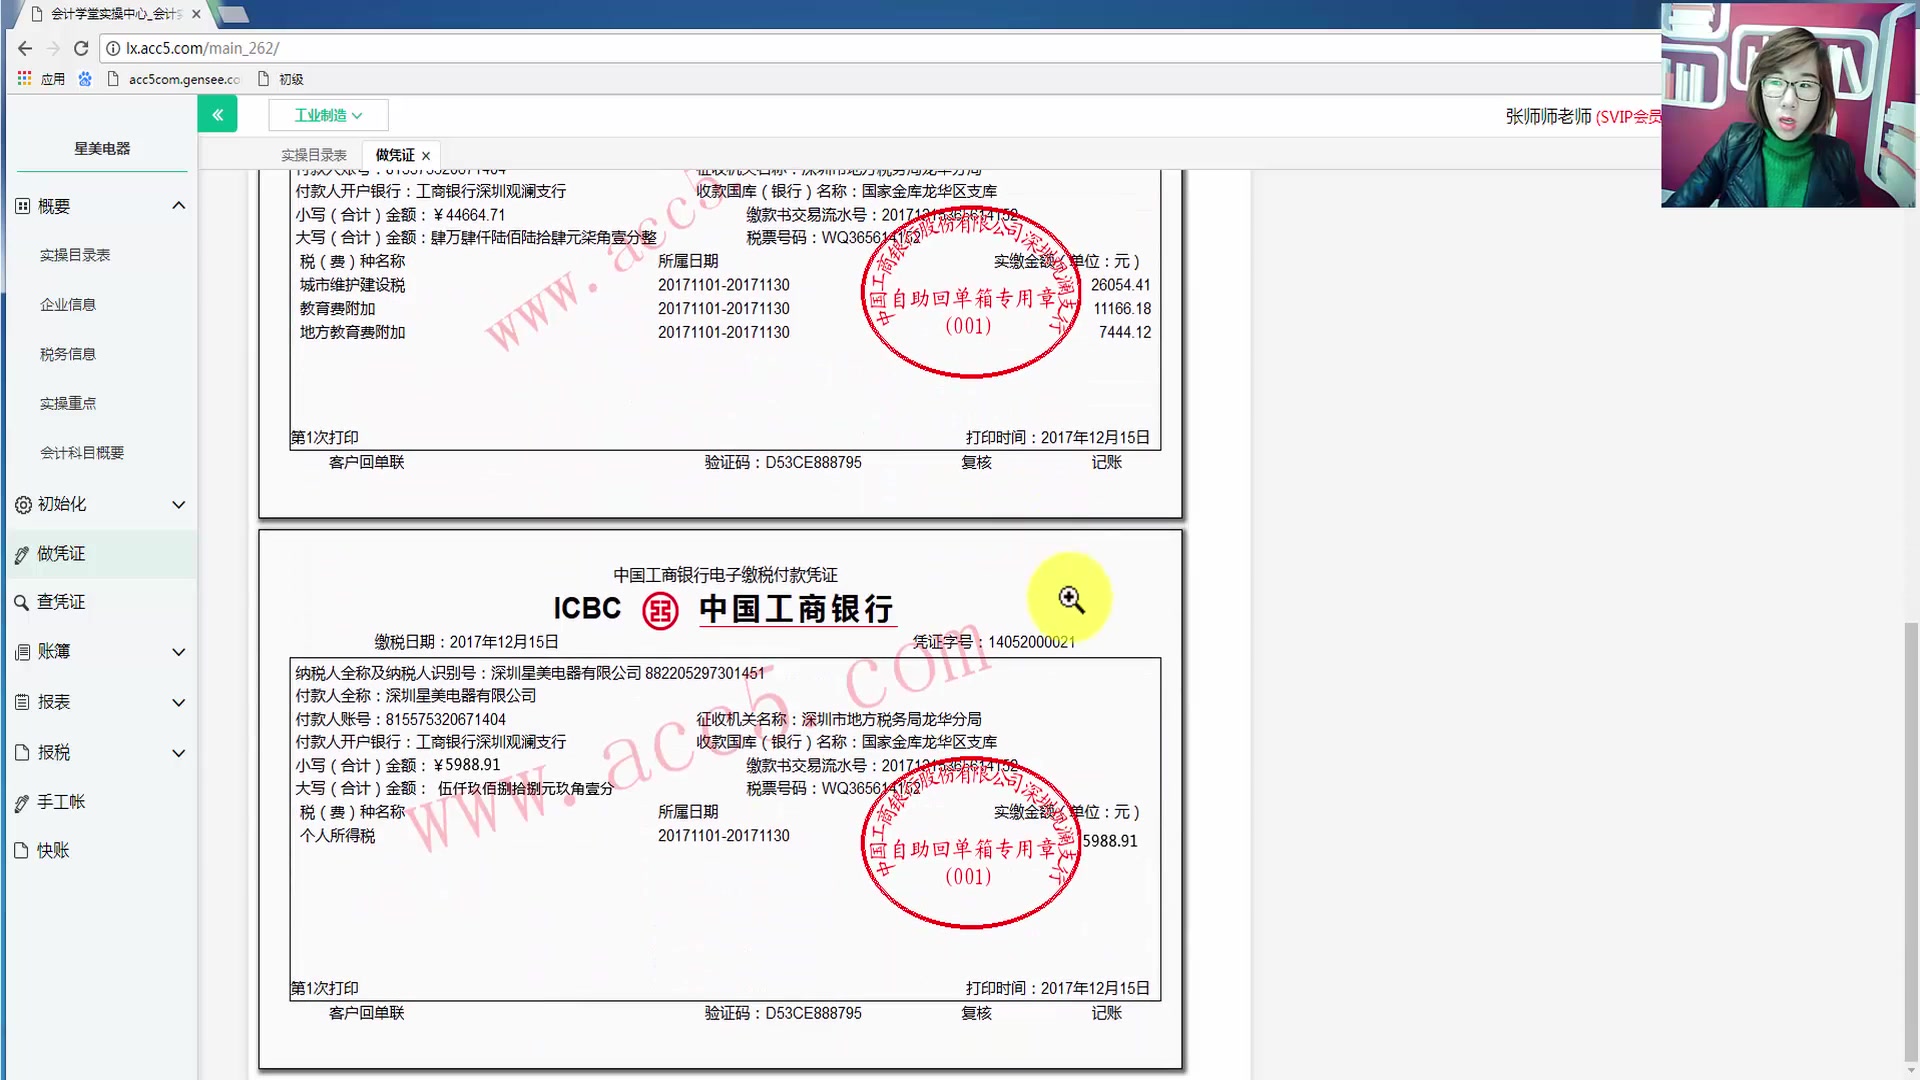
Task: Click 凭证字号 14052000021 text
Action: tap(994, 642)
